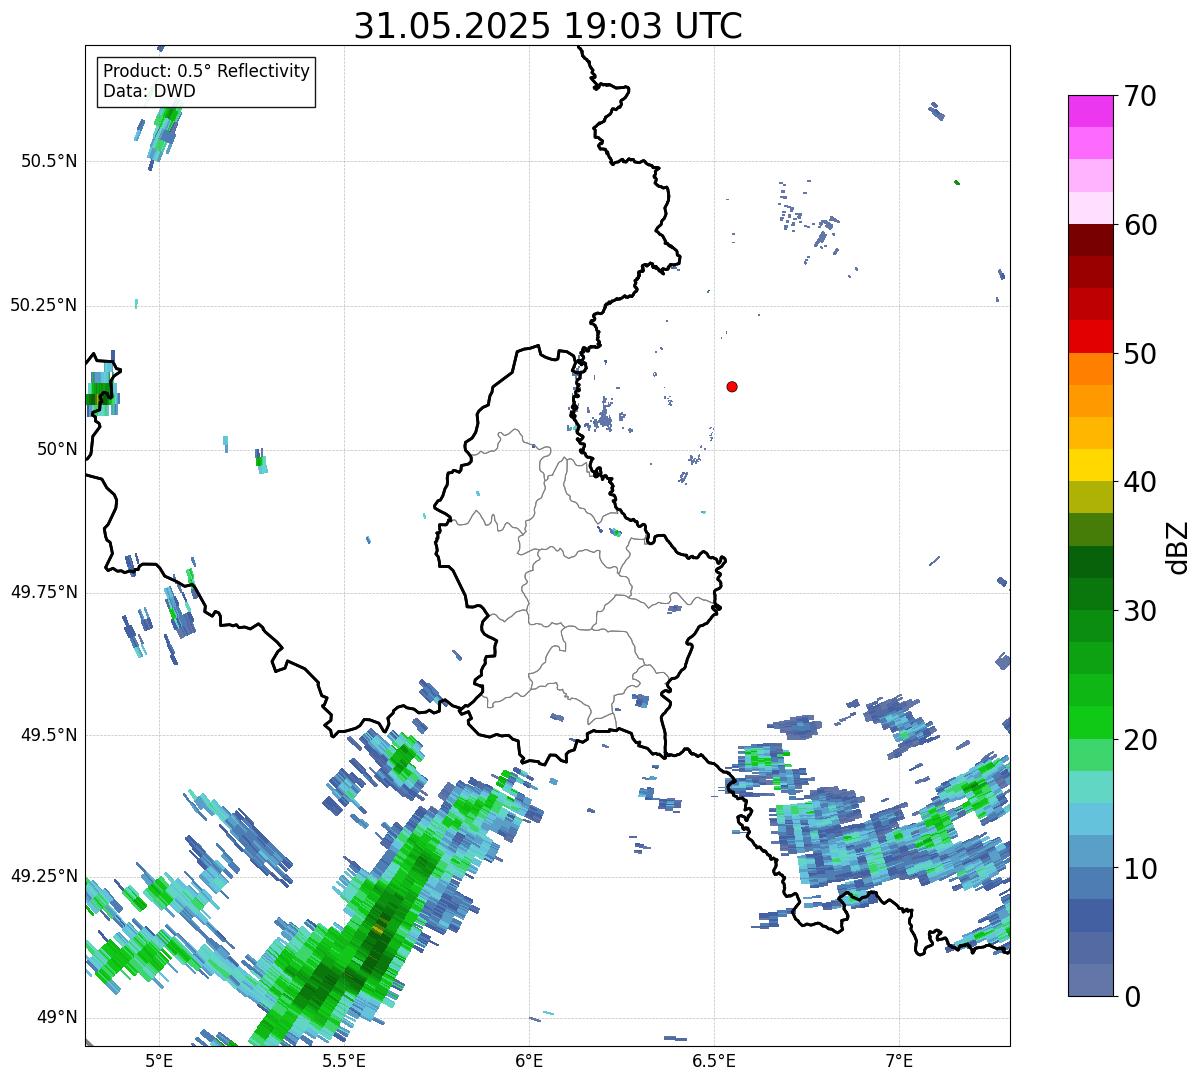Click the title 31.05.2025 19:03 UTC
The image size is (1202, 1081).
click(x=548, y=26)
